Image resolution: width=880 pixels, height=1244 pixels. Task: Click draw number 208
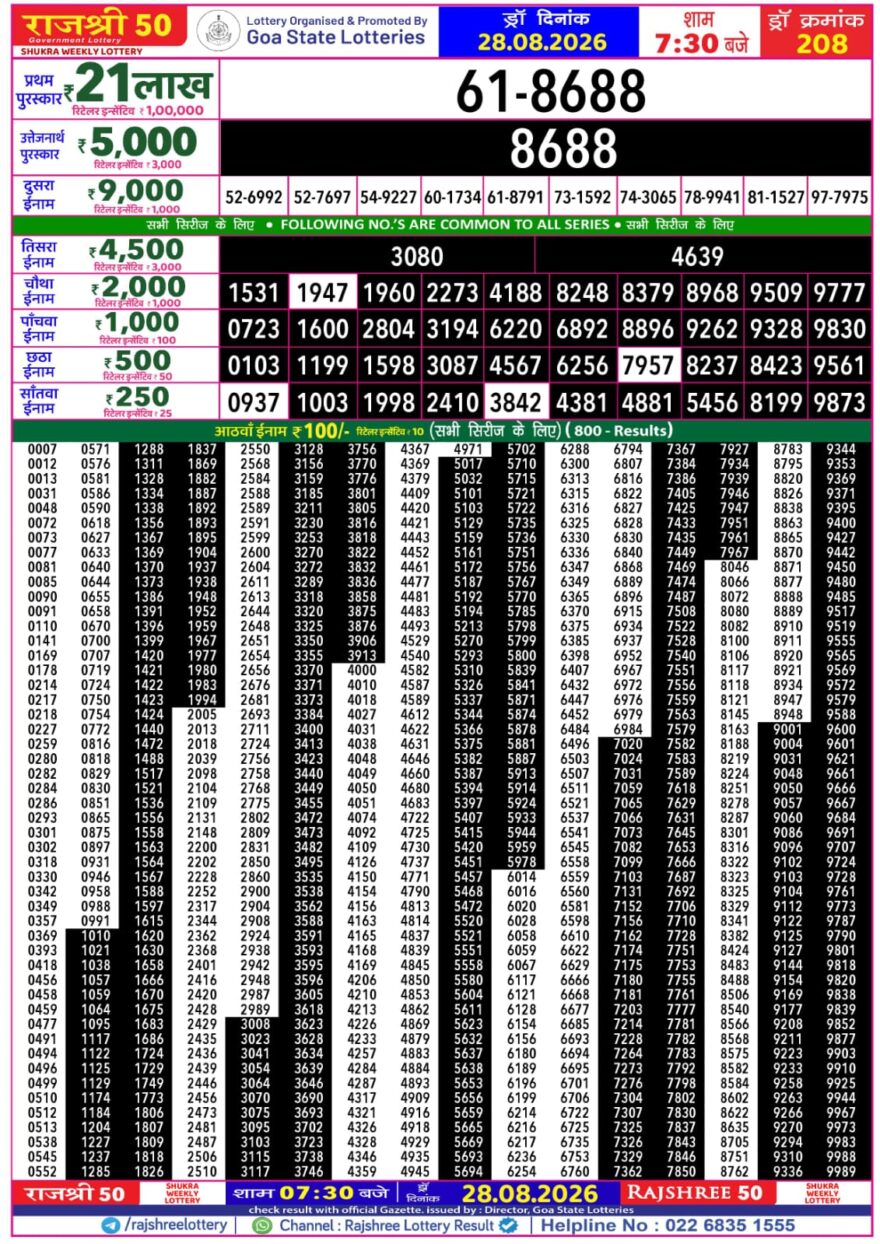click(x=822, y=44)
